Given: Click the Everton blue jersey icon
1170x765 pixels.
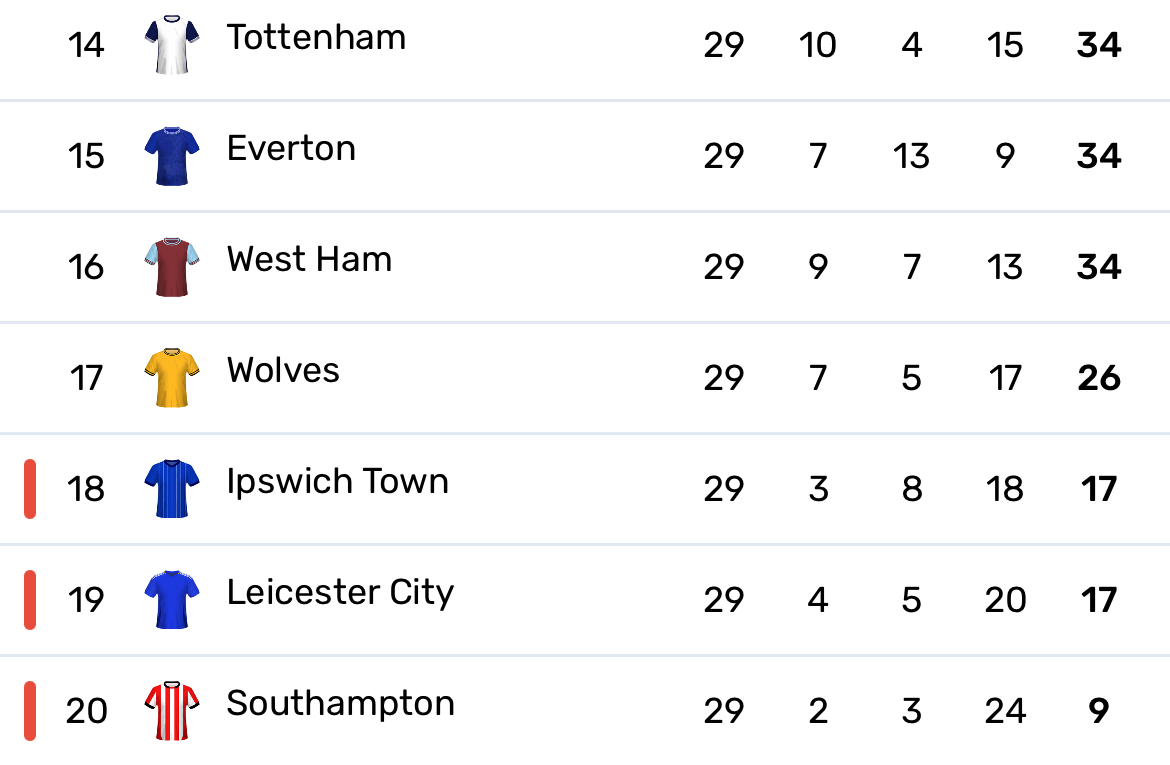Looking at the screenshot, I should [172, 156].
